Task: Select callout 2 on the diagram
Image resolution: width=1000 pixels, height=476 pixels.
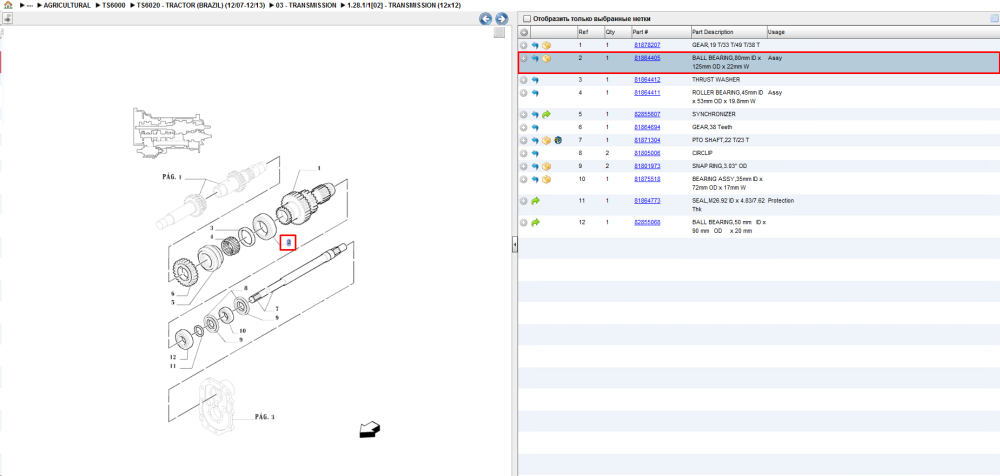Action: (x=288, y=242)
